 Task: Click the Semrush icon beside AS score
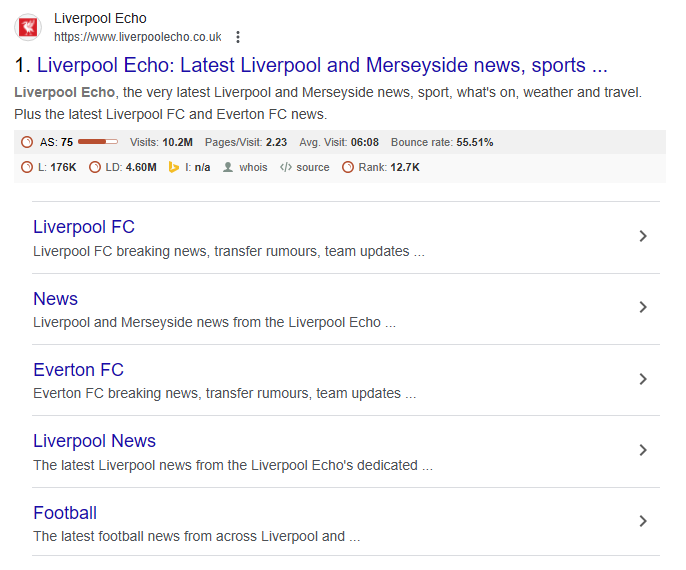tap(27, 142)
